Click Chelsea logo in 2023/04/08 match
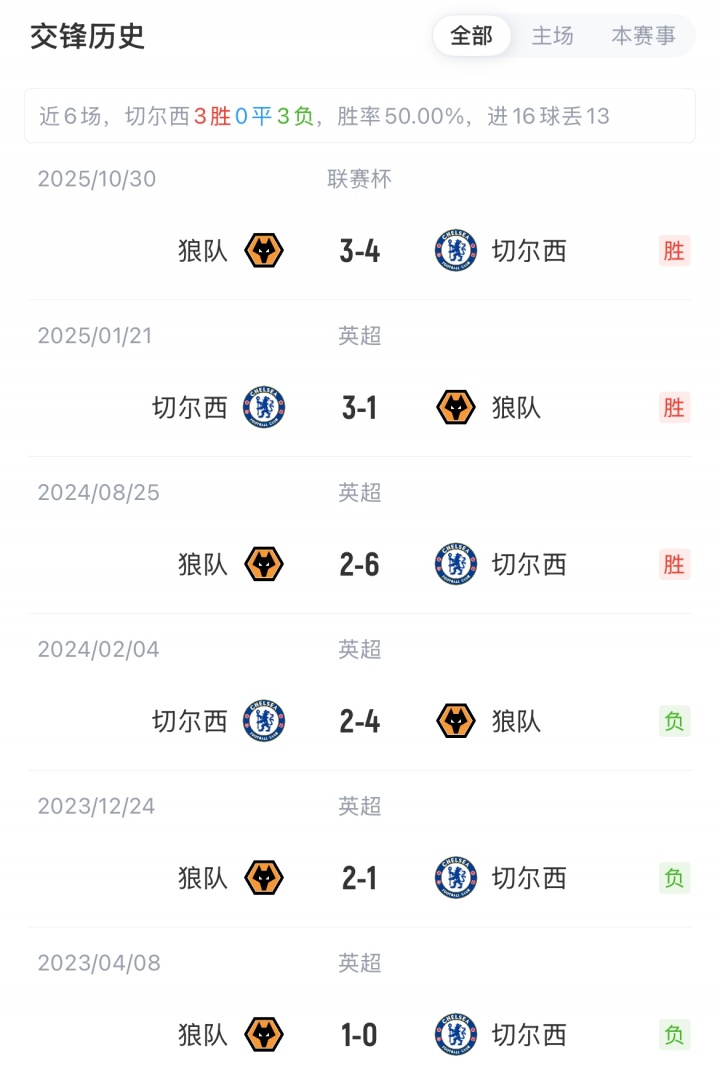 456,1035
